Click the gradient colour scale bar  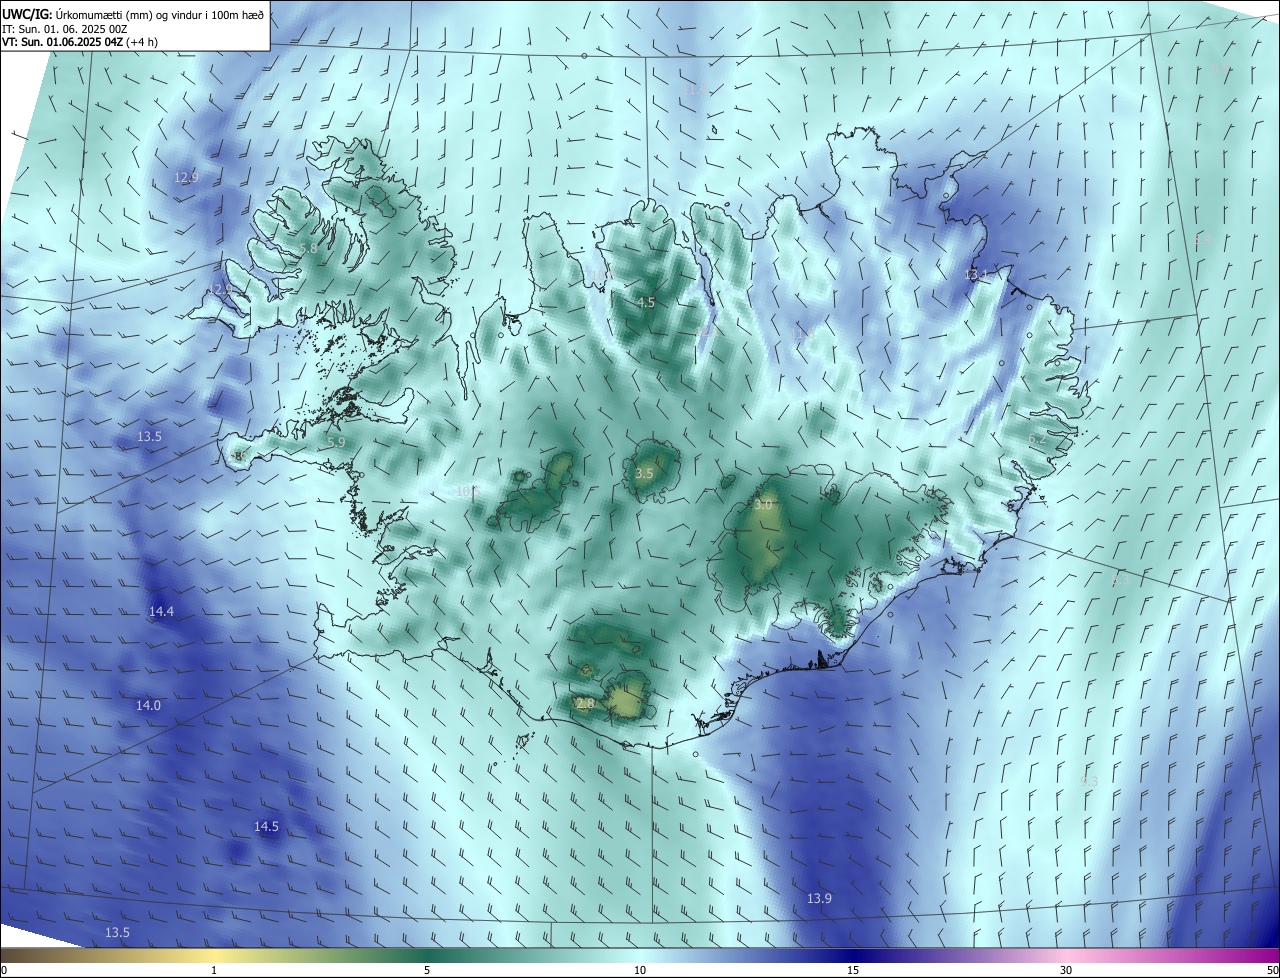coord(640,955)
